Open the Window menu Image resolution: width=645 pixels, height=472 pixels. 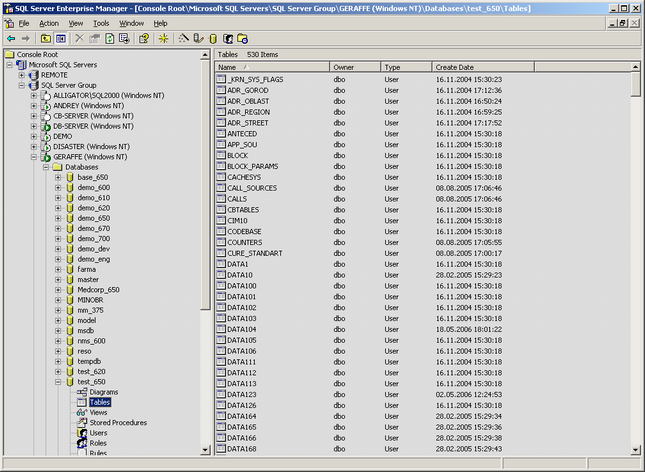(x=132, y=23)
